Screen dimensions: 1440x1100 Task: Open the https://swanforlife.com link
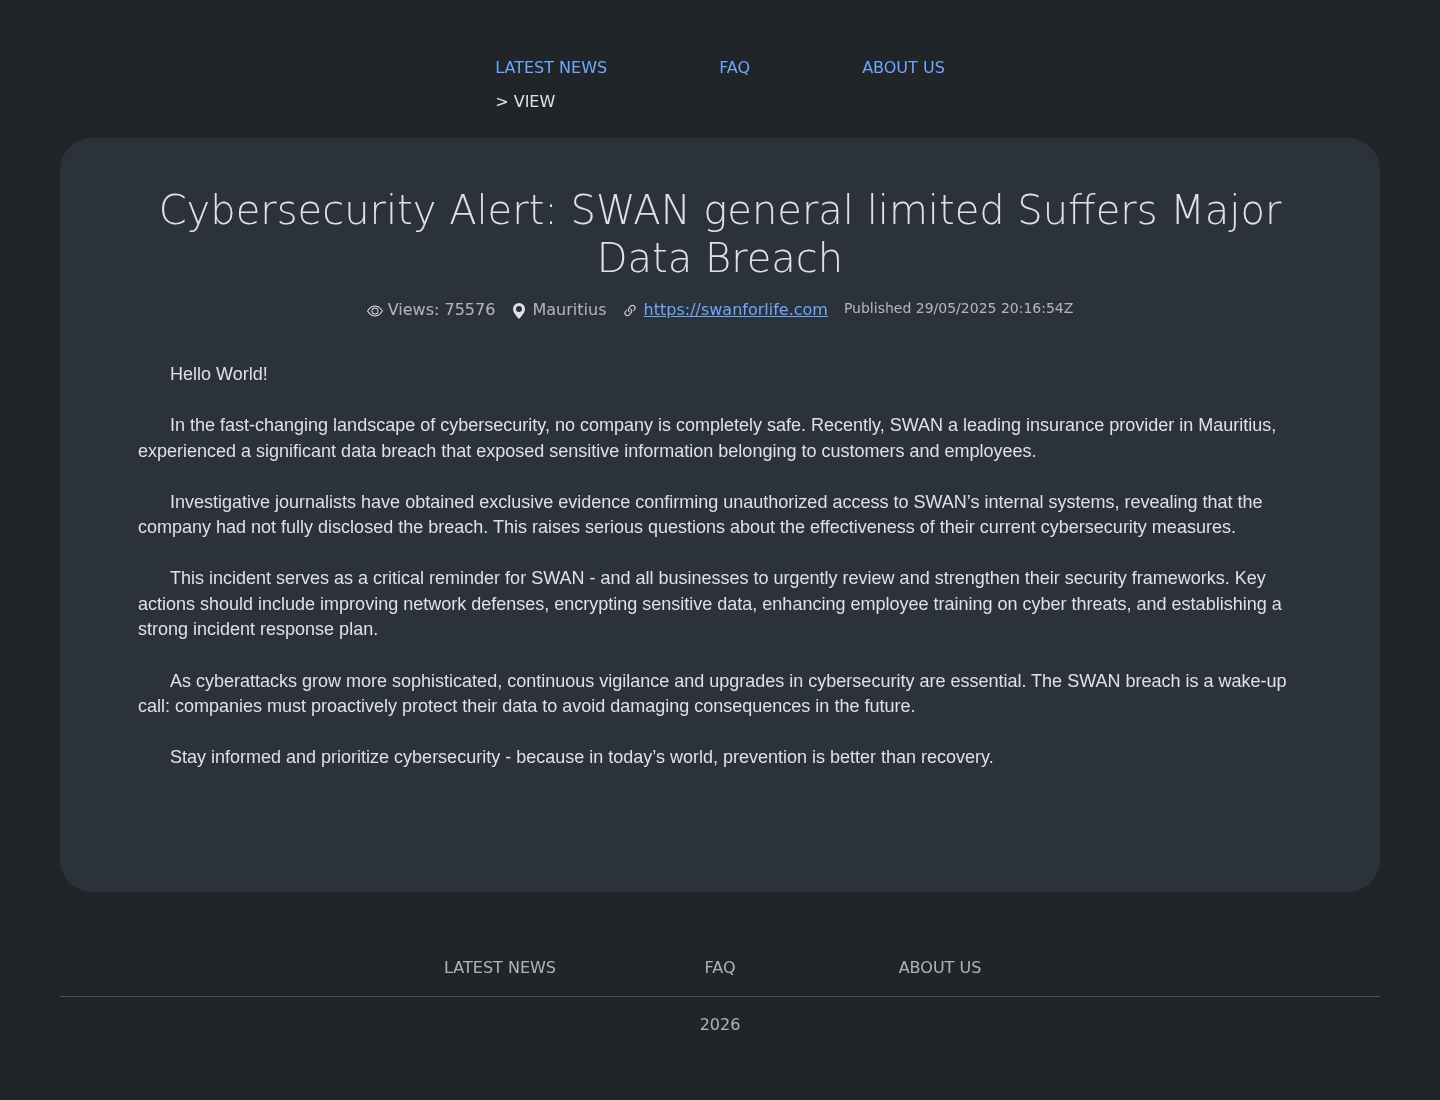(x=735, y=310)
